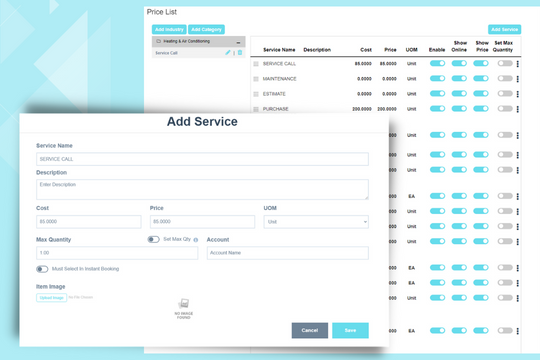Image resolution: width=540 pixels, height=360 pixels.
Task: Collapse the Heating & Air Conditioning industry
Action: [x=238, y=42]
